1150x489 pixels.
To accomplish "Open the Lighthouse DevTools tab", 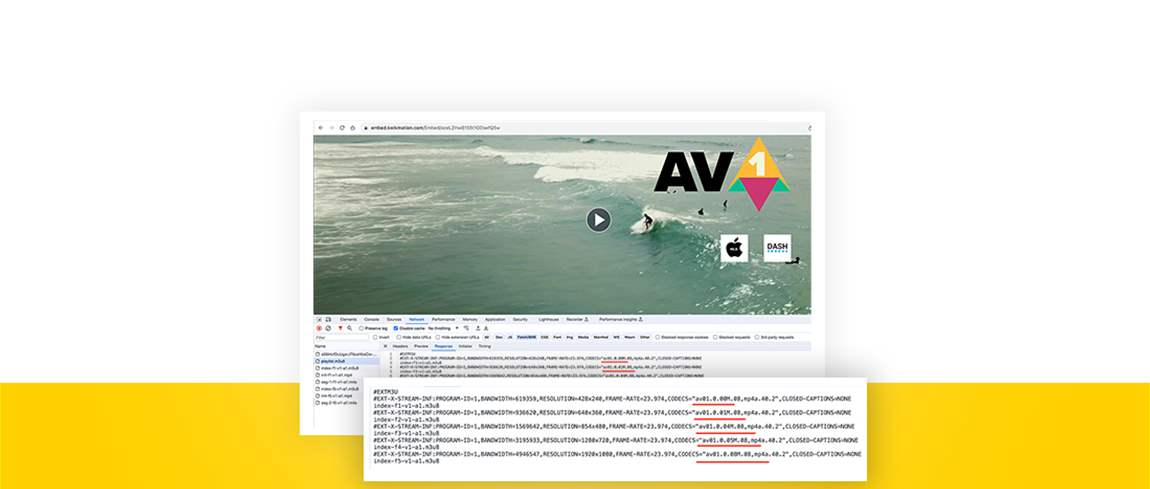I will 549,320.
